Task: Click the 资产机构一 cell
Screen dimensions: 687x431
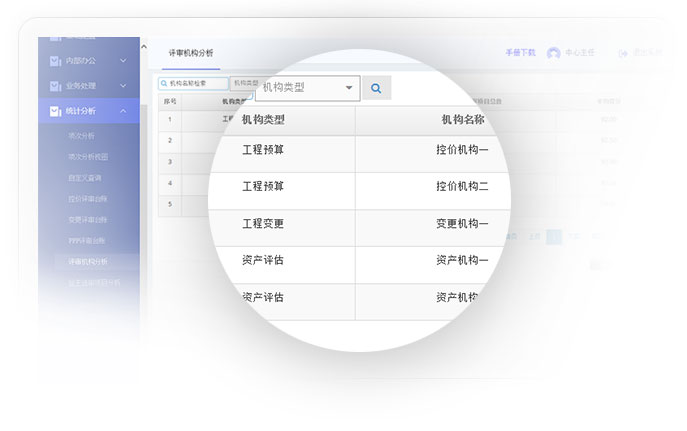Action: tap(462, 260)
